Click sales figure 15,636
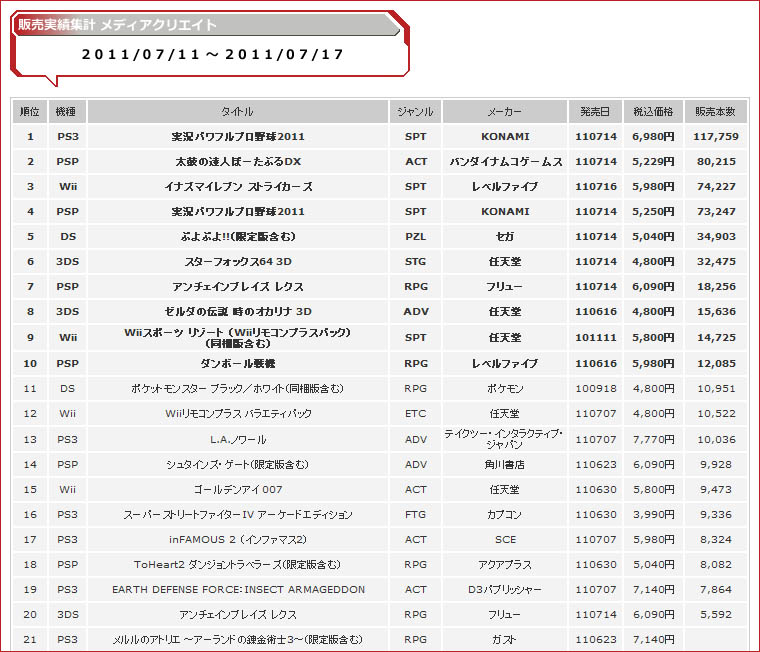760x652 pixels. click(x=716, y=312)
